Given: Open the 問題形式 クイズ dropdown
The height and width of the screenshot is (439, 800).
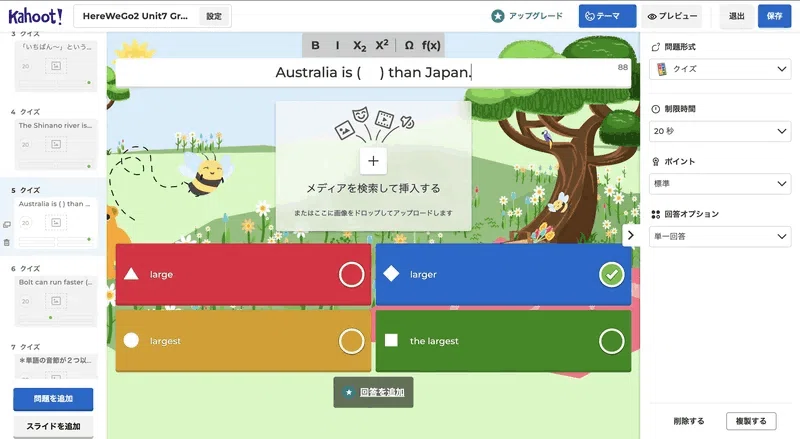Looking at the screenshot, I should click(x=720, y=69).
